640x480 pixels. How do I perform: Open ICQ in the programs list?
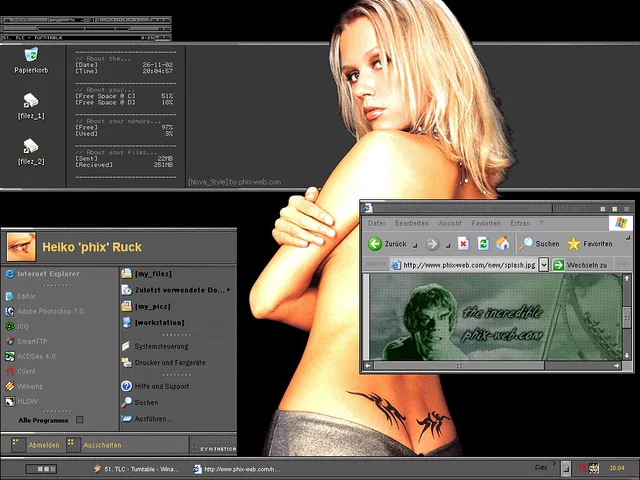coord(24,326)
